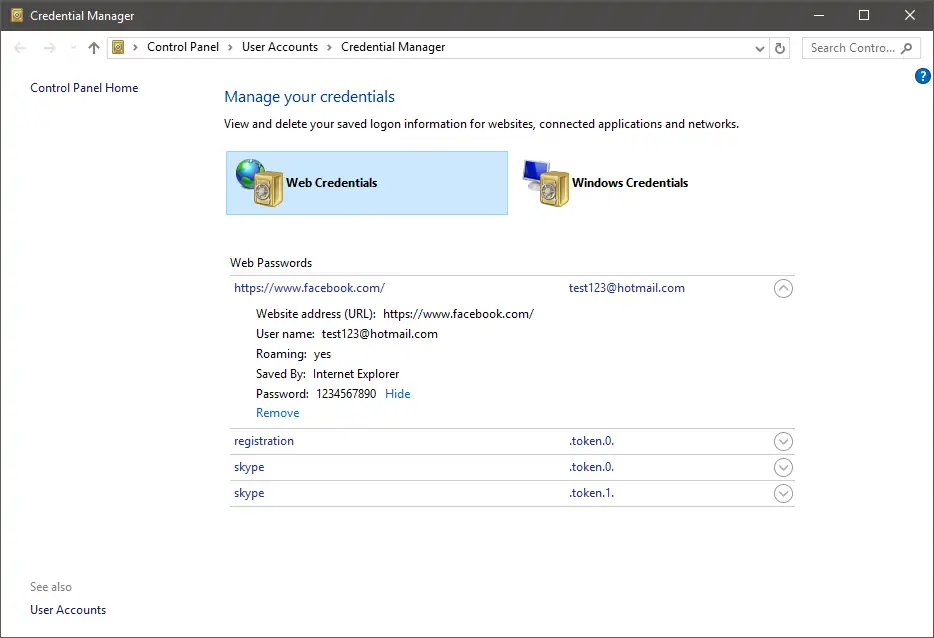Open the chevron after User Accounts breadcrumb

[x=329, y=48]
